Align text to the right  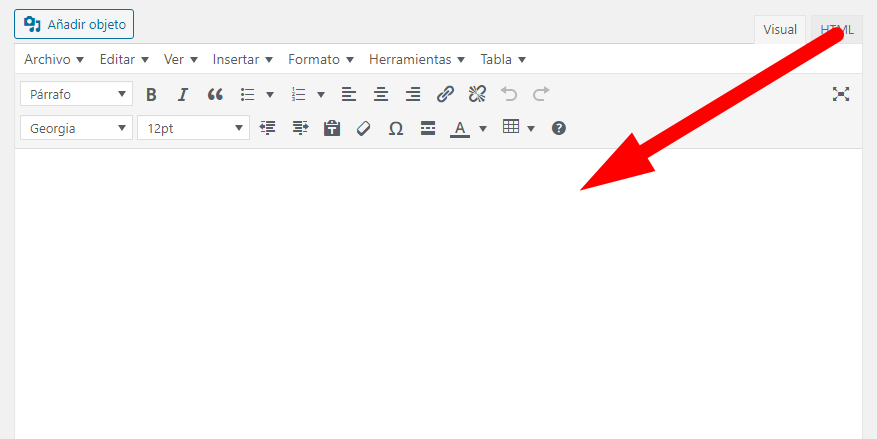(413, 95)
